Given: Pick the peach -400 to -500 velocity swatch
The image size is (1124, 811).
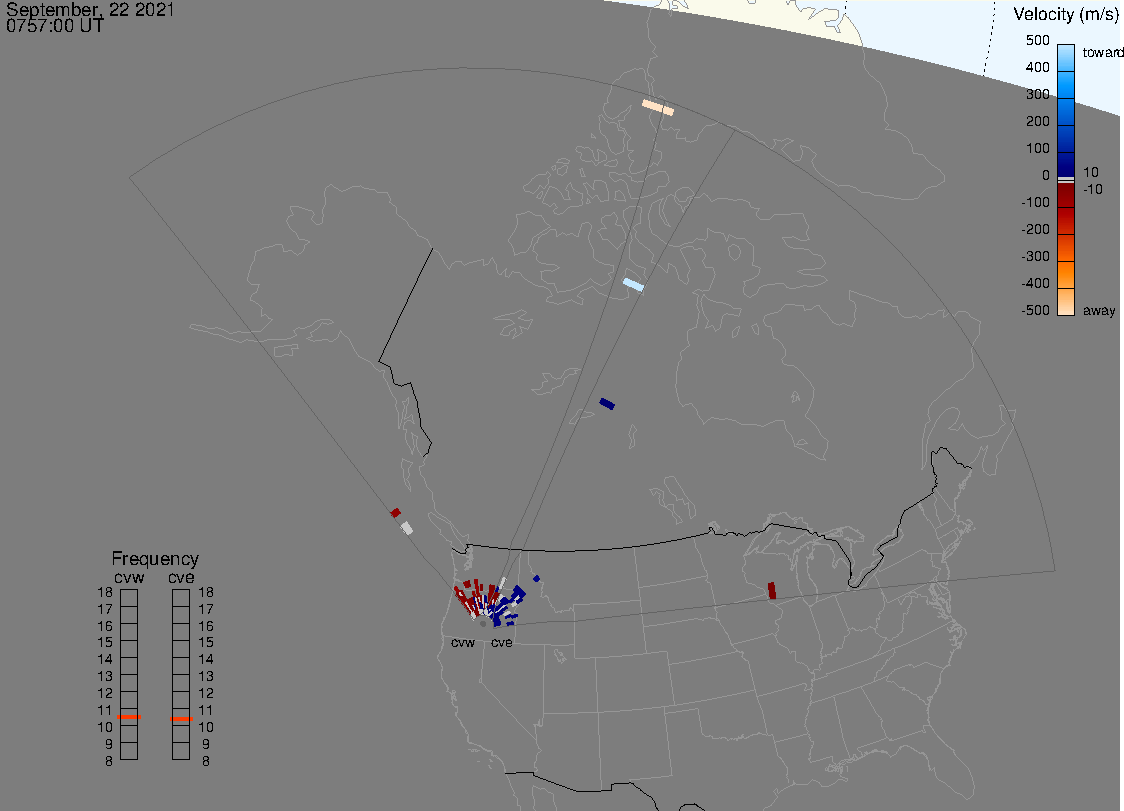Looking at the screenshot, I should click(1066, 302).
